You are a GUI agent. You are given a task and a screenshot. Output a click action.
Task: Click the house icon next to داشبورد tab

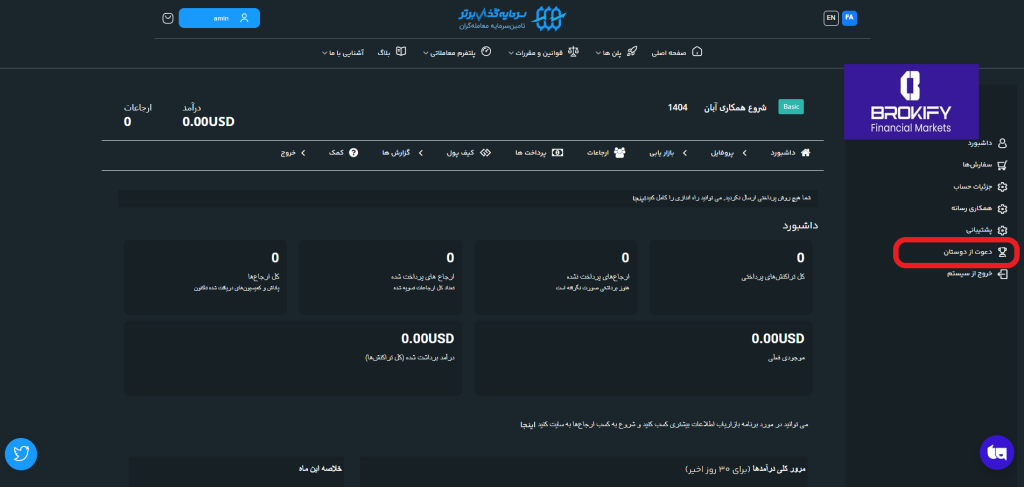(805, 153)
